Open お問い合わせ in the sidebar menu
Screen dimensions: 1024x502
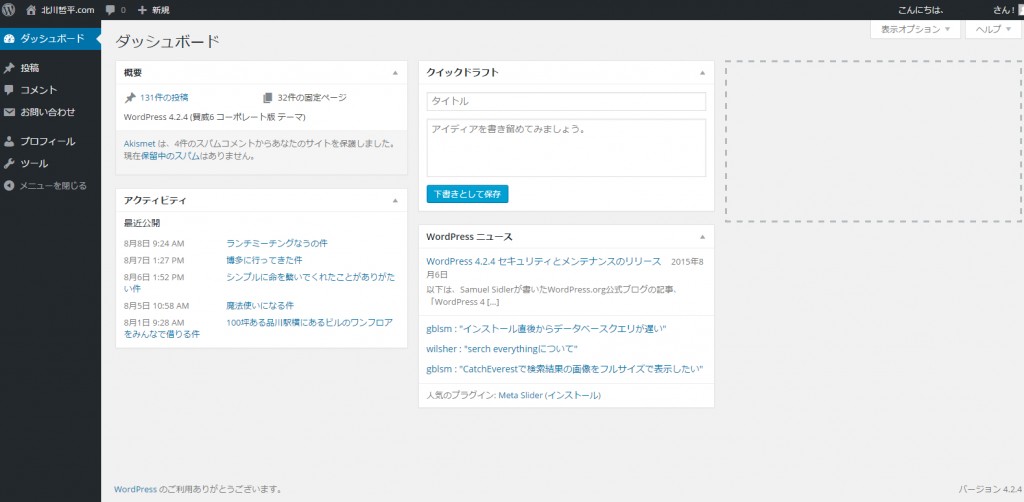pos(47,112)
